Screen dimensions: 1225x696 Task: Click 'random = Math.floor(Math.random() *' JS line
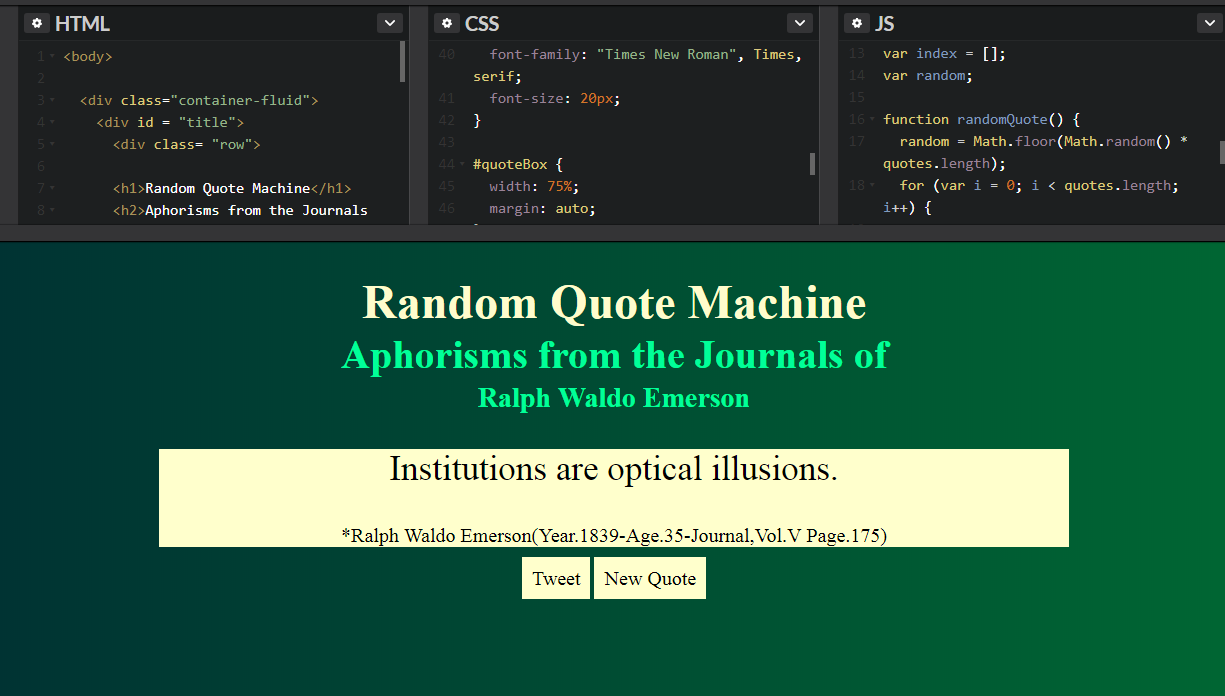click(1043, 142)
